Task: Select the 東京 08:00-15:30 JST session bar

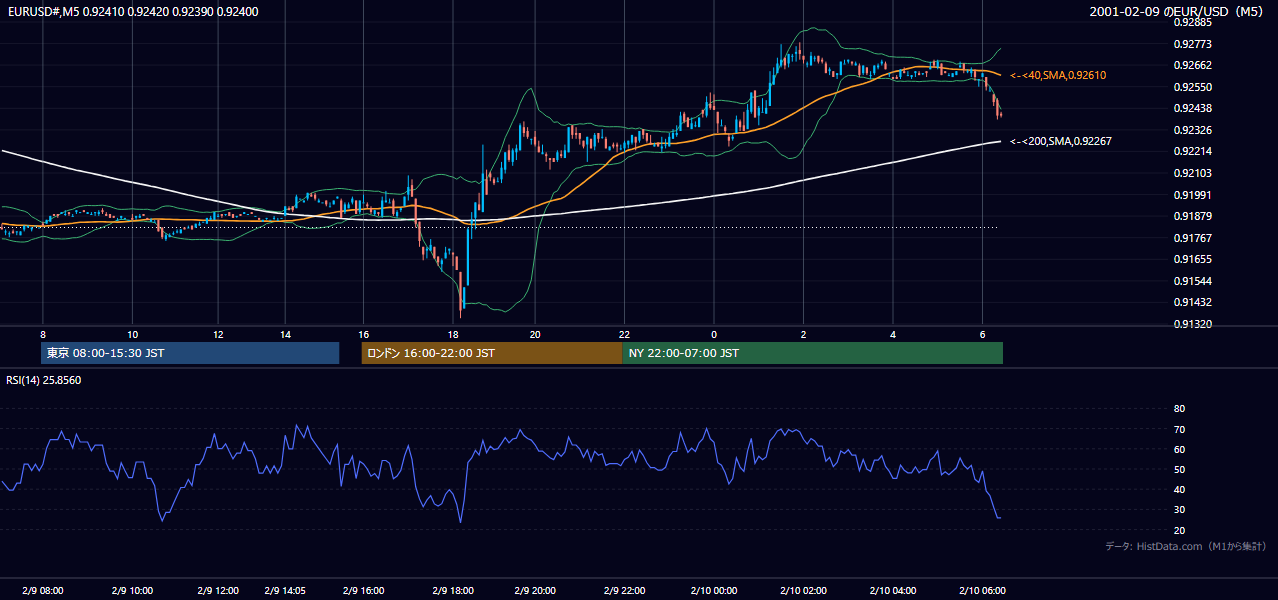Action: 190,353
